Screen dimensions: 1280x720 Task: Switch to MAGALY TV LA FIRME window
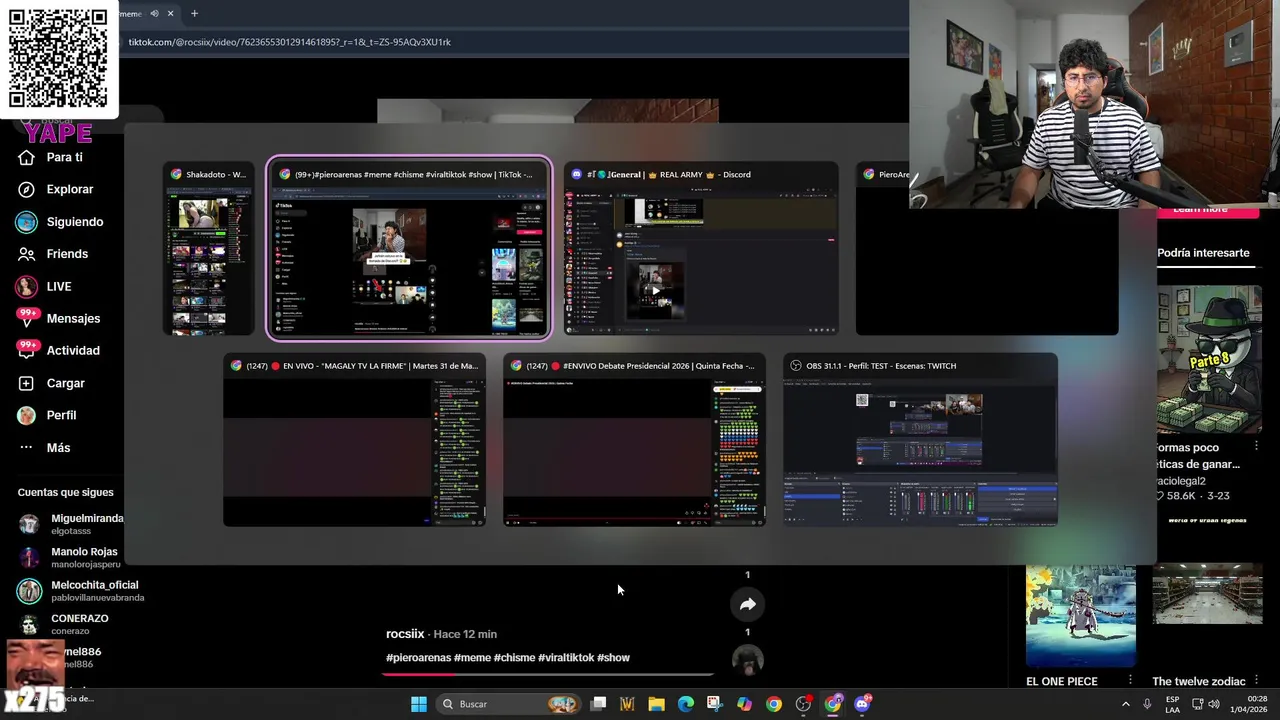[354, 440]
